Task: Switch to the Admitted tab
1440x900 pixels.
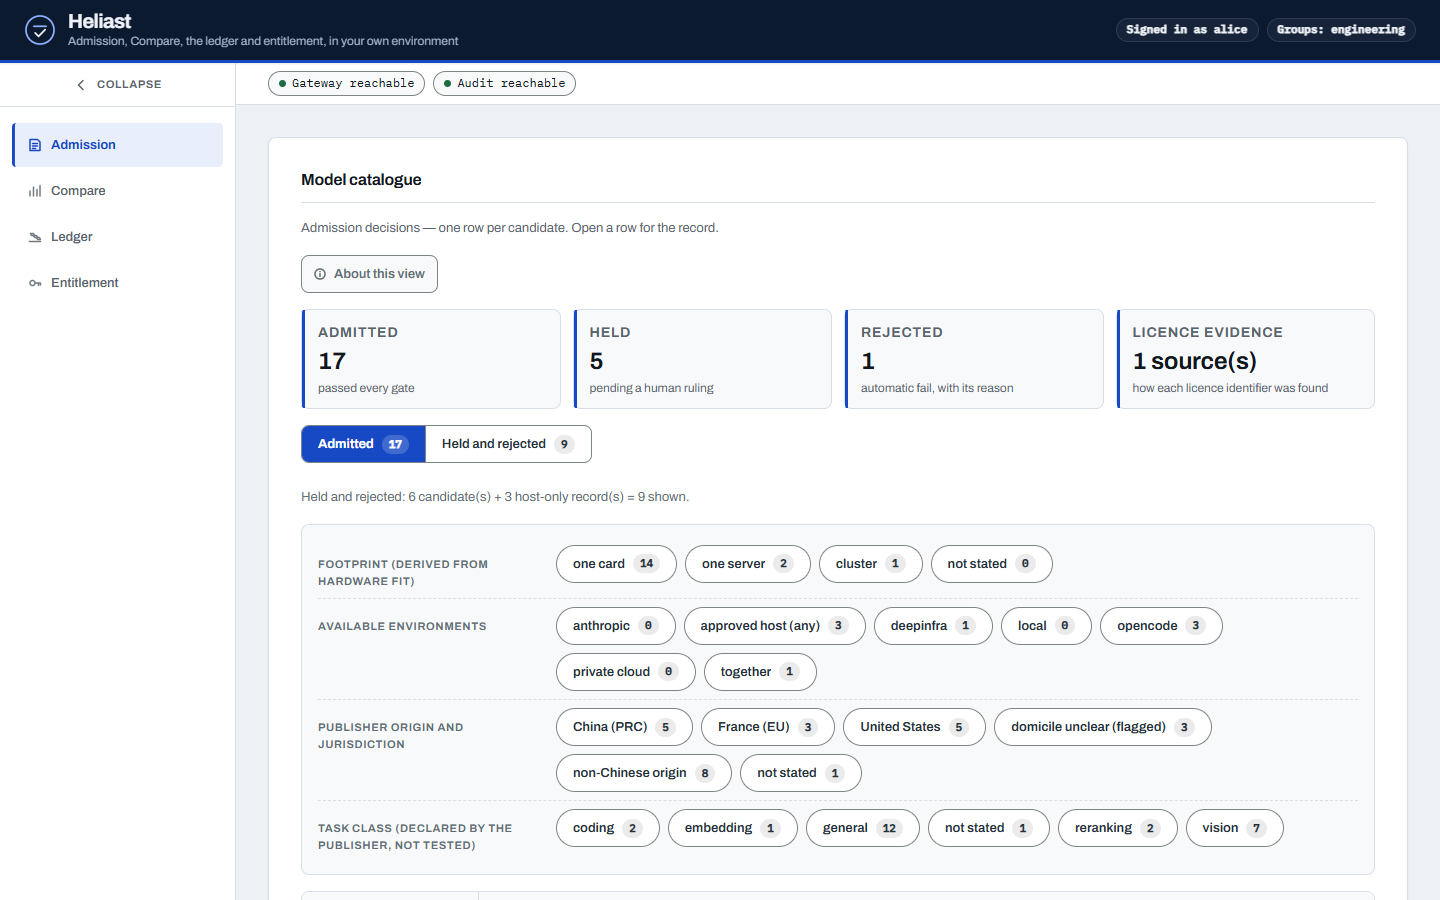Action: click(x=363, y=444)
